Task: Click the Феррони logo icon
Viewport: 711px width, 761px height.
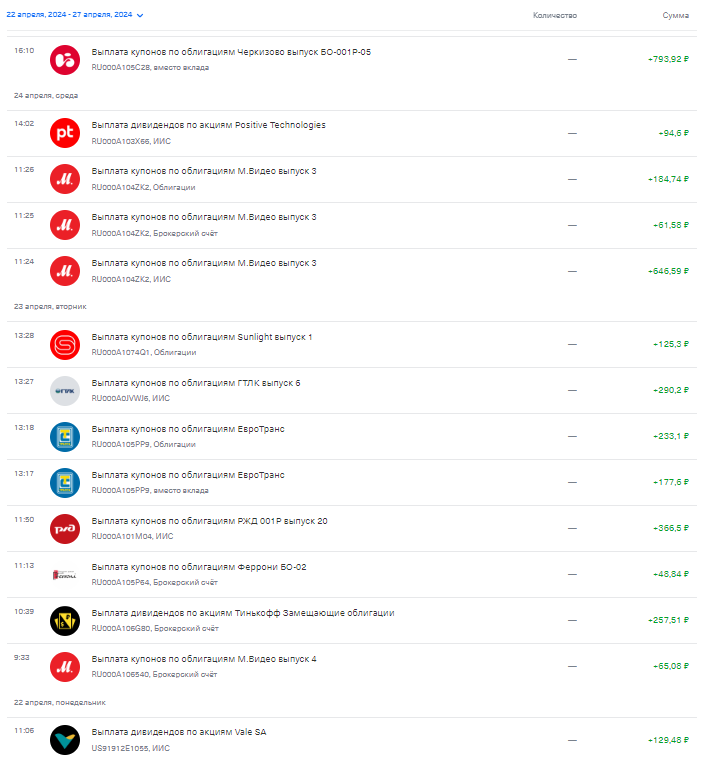Action: [x=65, y=575]
